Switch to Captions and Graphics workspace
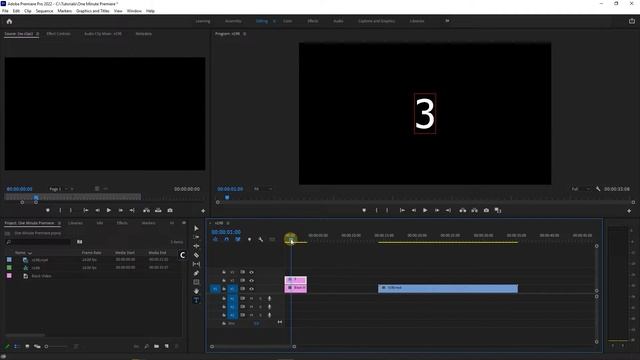 click(x=376, y=21)
